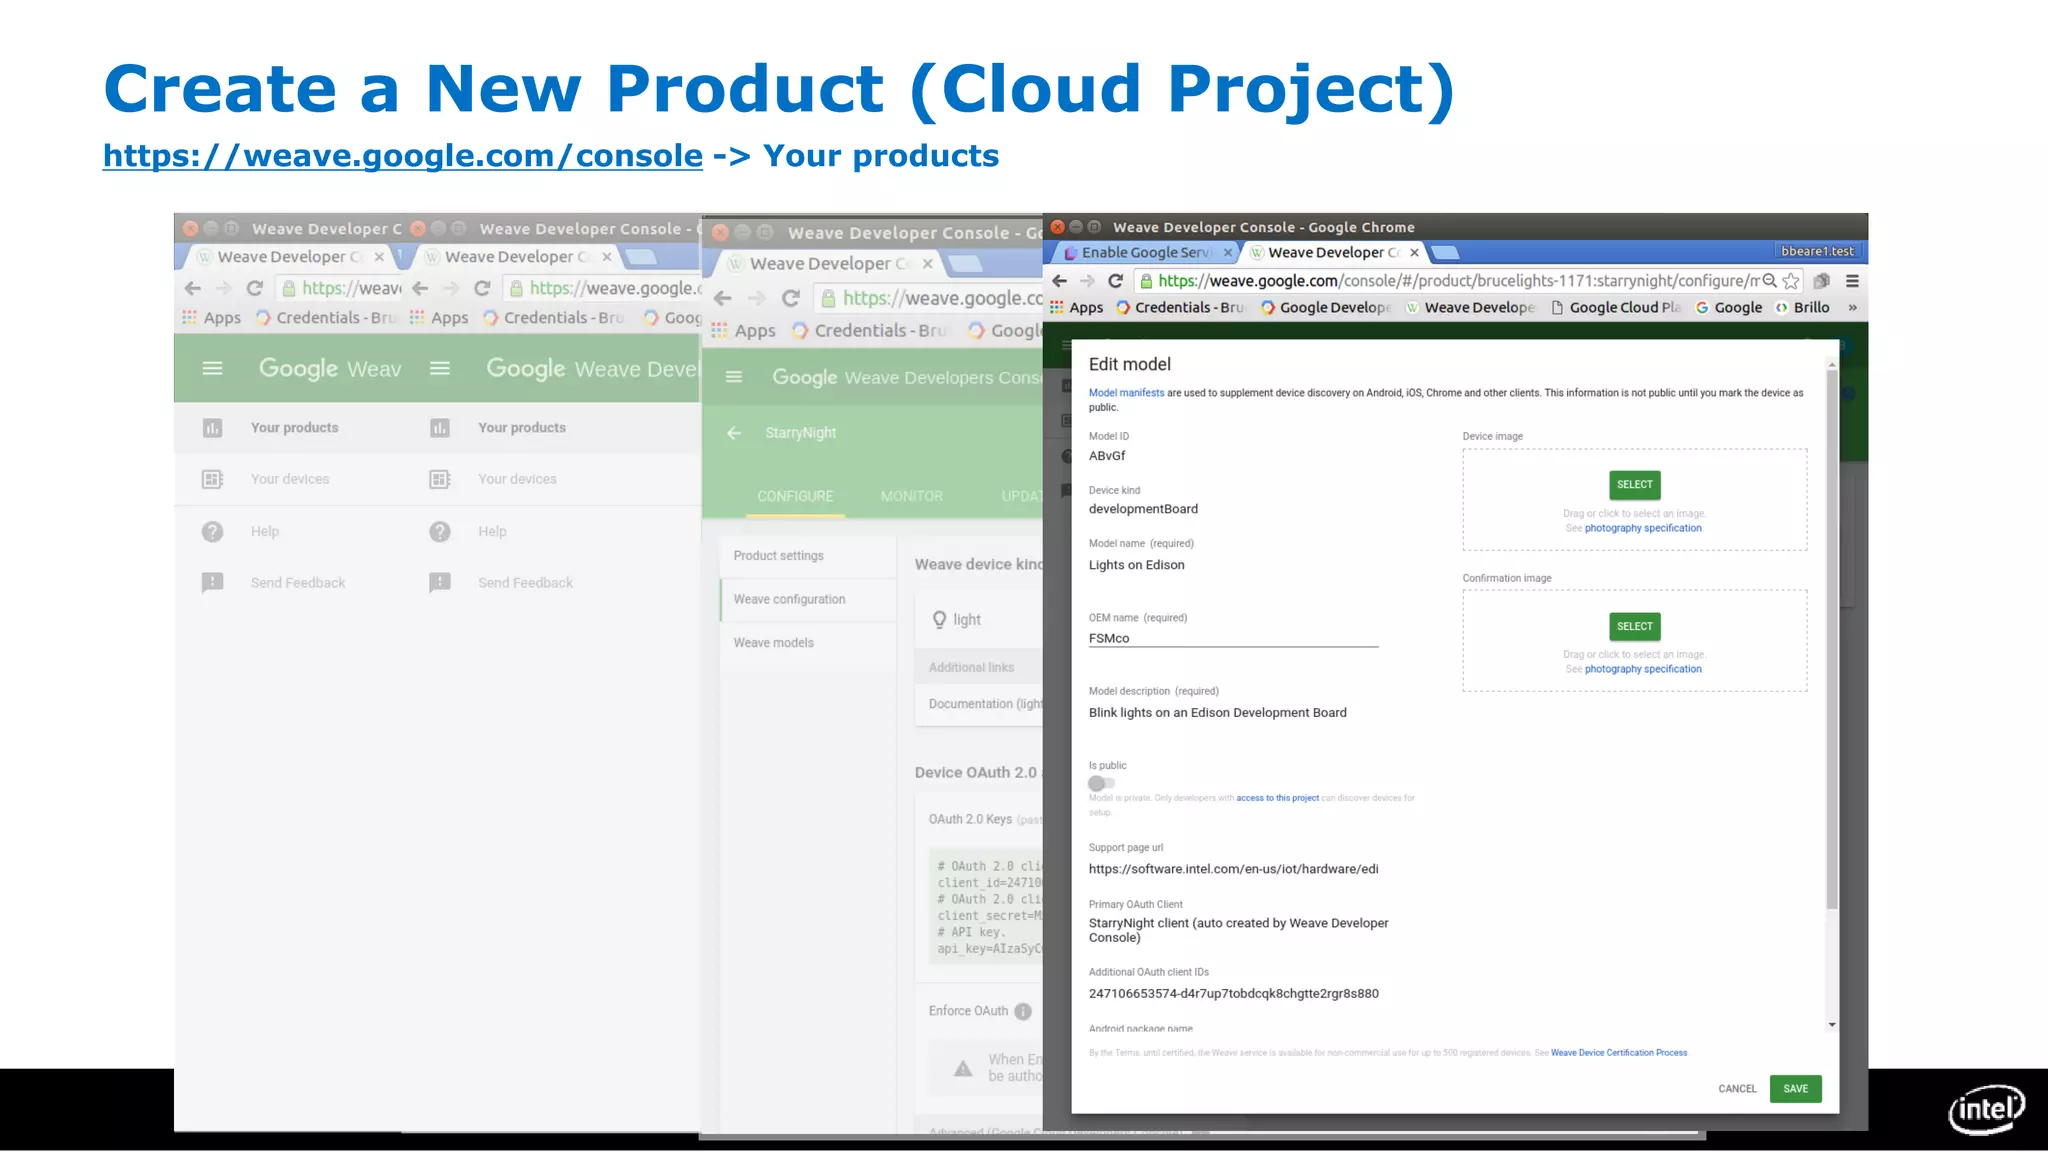Click Your products icon in leftmost window

(212, 428)
